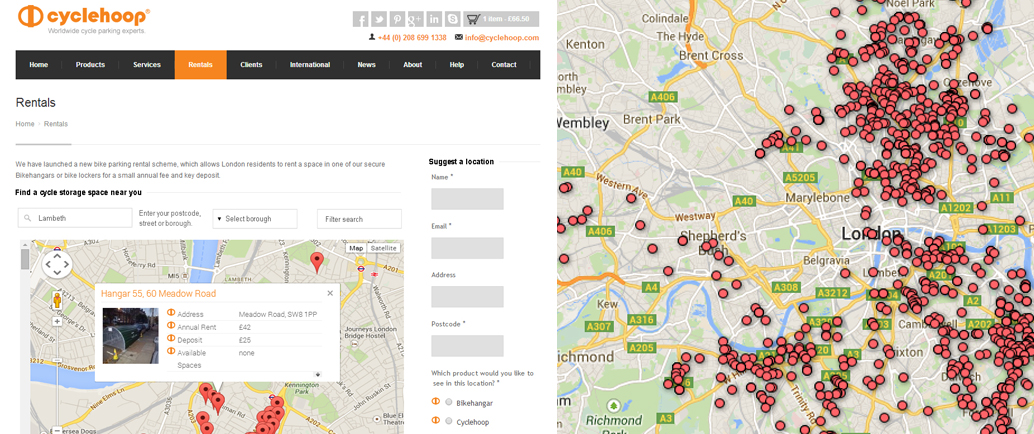1034x434 pixels.
Task: Click the Bikehangar photo thumbnail in popup
Action: tap(131, 336)
